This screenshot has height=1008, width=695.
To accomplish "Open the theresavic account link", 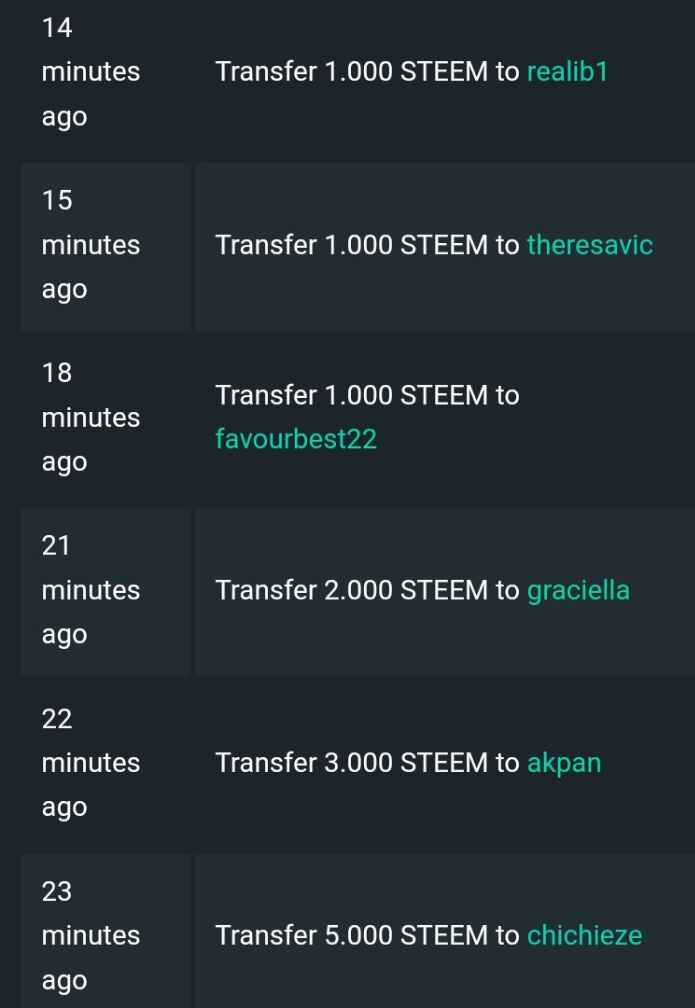I will (x=590, y=245).
